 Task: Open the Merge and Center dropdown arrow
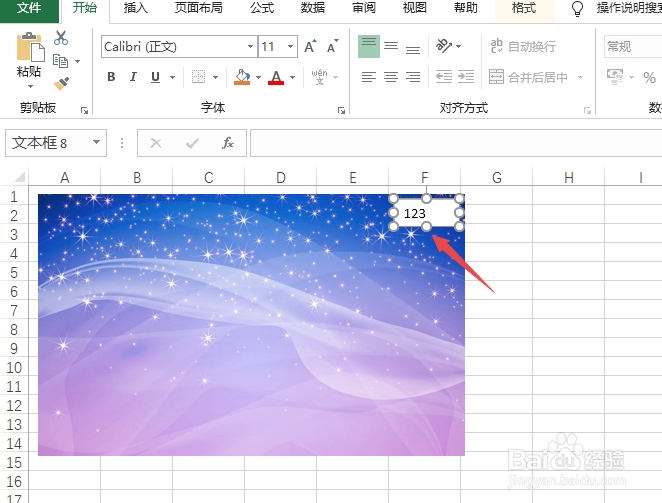581,77
